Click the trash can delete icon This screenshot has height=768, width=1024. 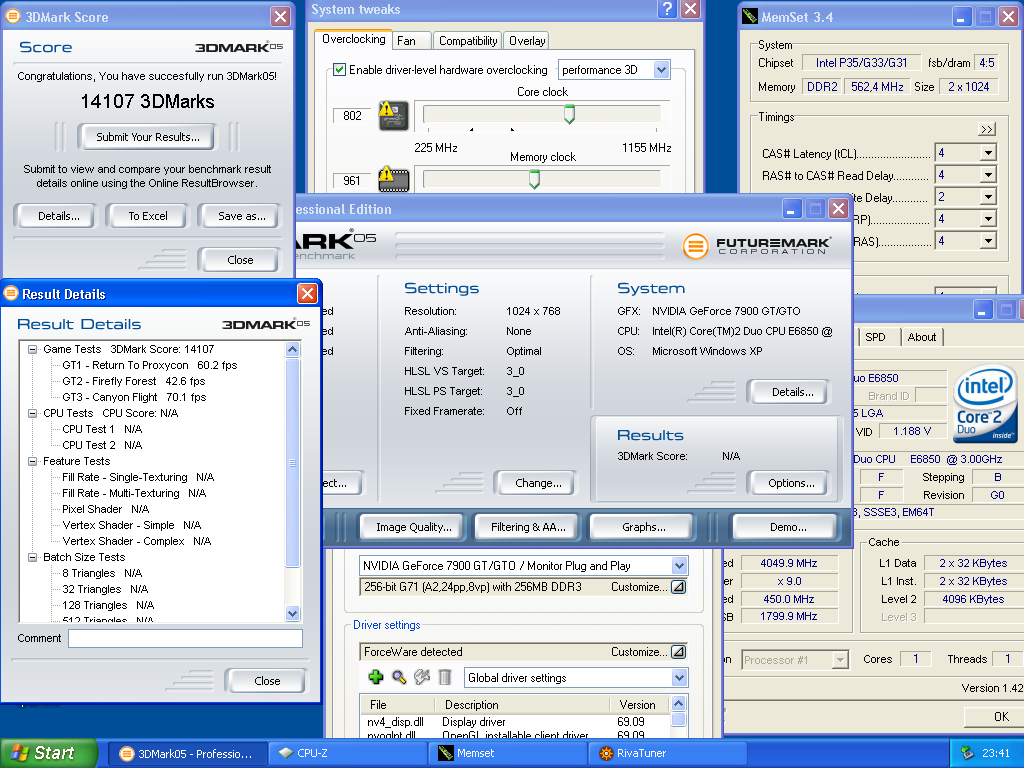coord(445,677)
